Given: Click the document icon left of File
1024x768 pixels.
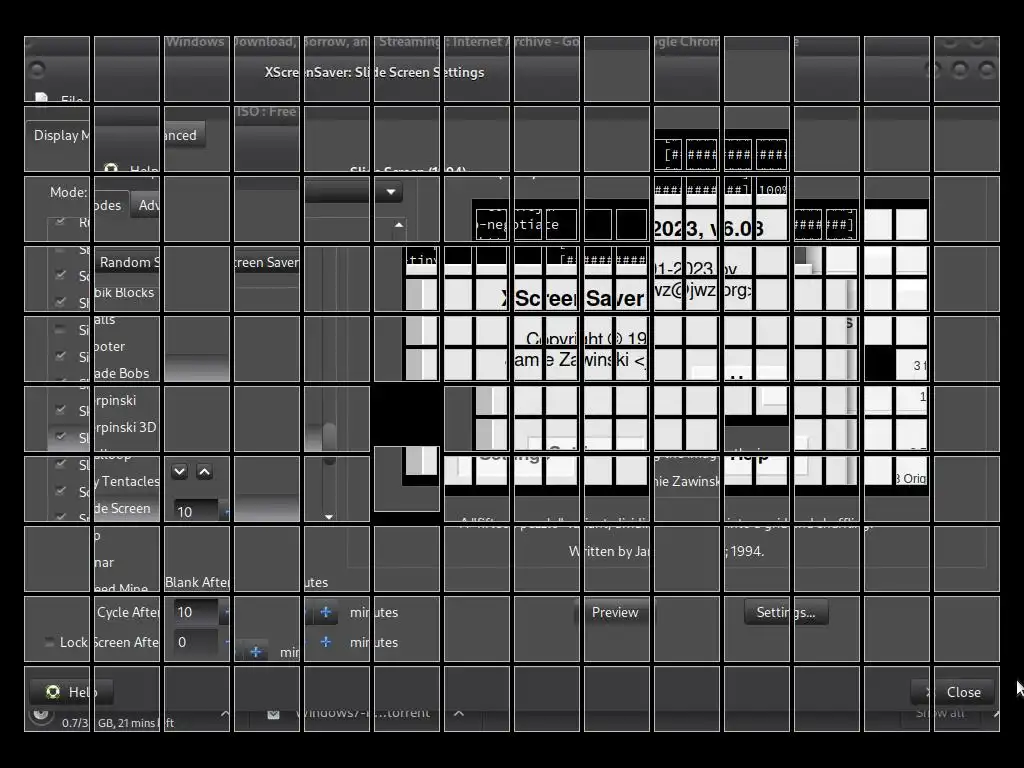Looking at the screenshot, I should 42,97.
